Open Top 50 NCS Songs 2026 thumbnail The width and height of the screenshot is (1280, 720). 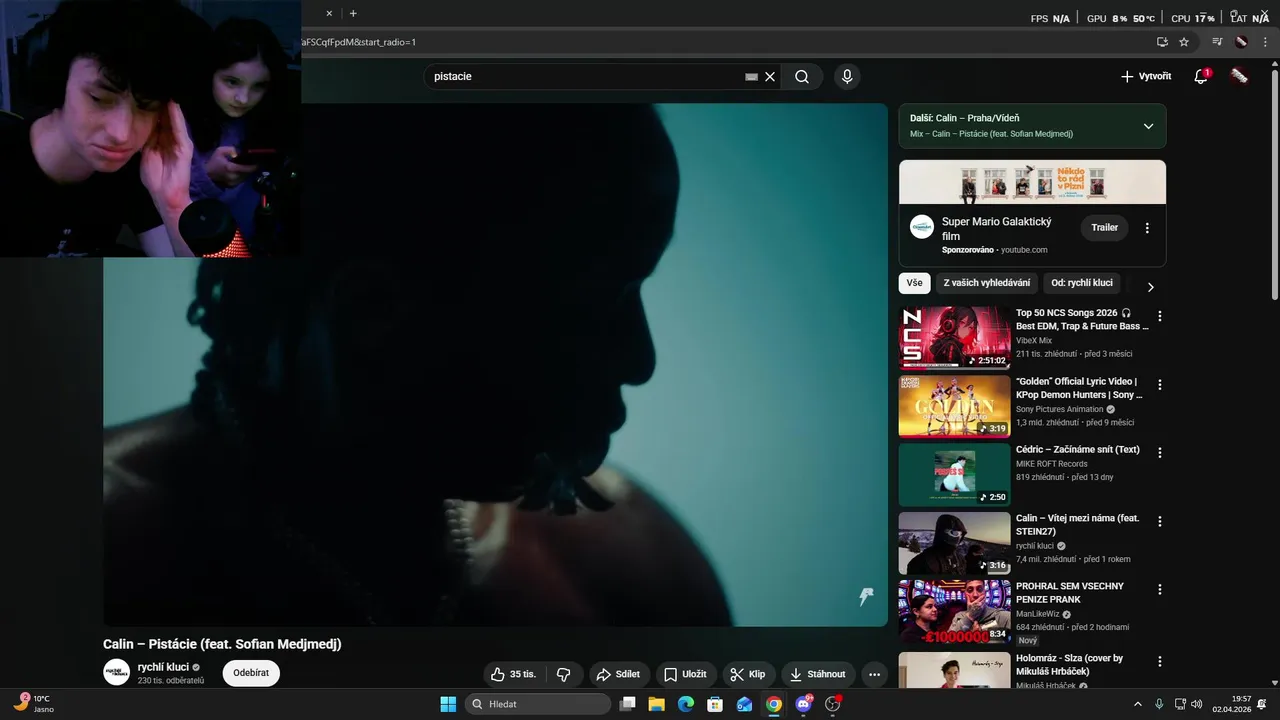pyautogui.click(x=954, y=338)
